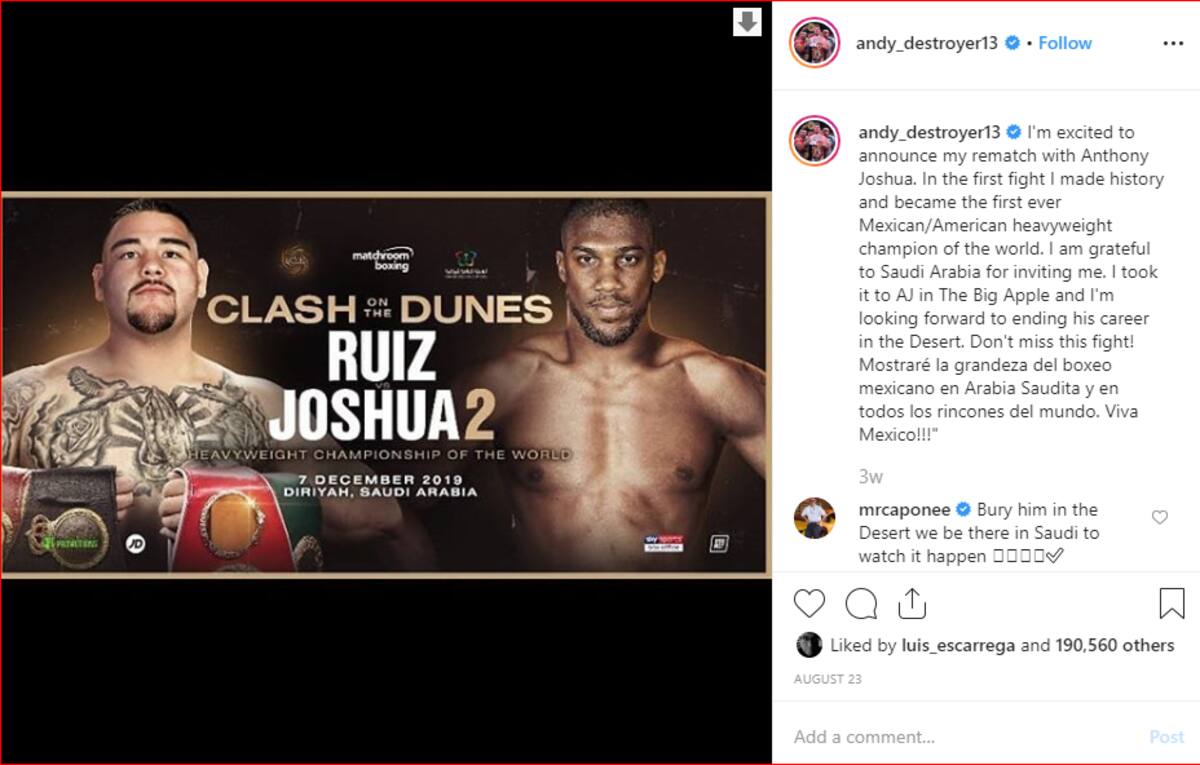Save the post with the bookmark icon
This screenshot has width=1200, height=765.
click(x=1172, y=603)
